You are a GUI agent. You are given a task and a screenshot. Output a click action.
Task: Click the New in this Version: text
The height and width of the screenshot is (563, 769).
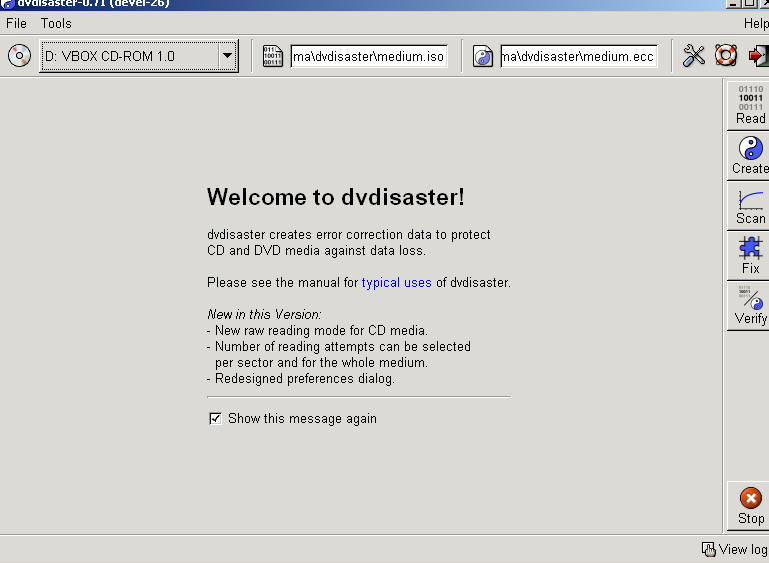(x=264, y=314)
